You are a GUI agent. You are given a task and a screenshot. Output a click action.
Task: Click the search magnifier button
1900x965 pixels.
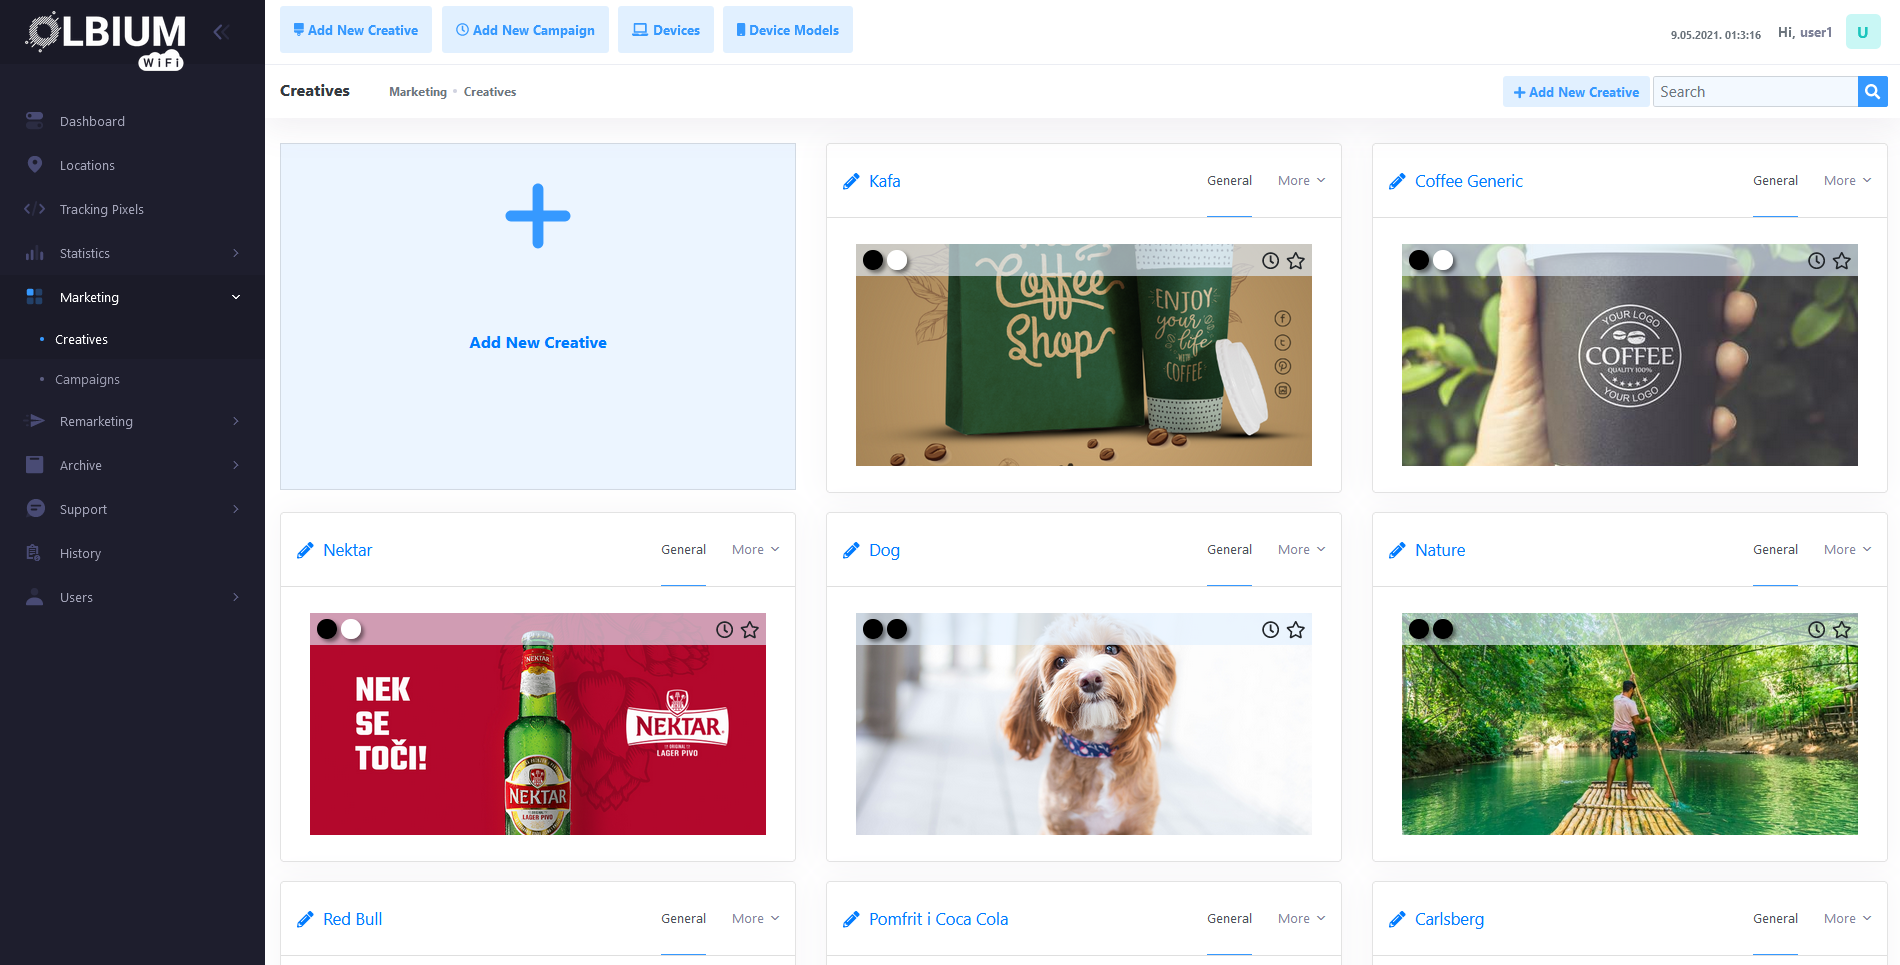click(1872, 92)
